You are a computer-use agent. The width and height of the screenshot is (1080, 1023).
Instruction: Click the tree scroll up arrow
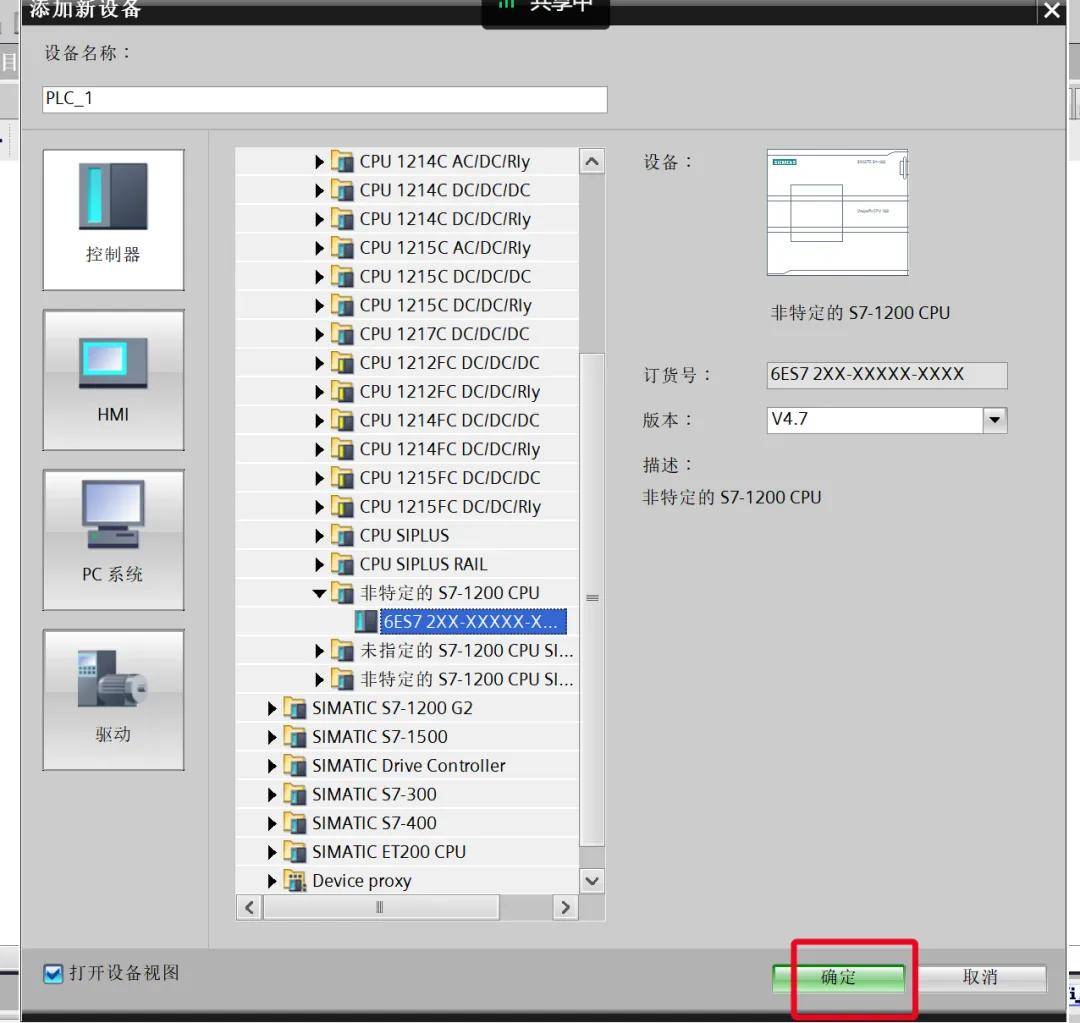point(592,162)
